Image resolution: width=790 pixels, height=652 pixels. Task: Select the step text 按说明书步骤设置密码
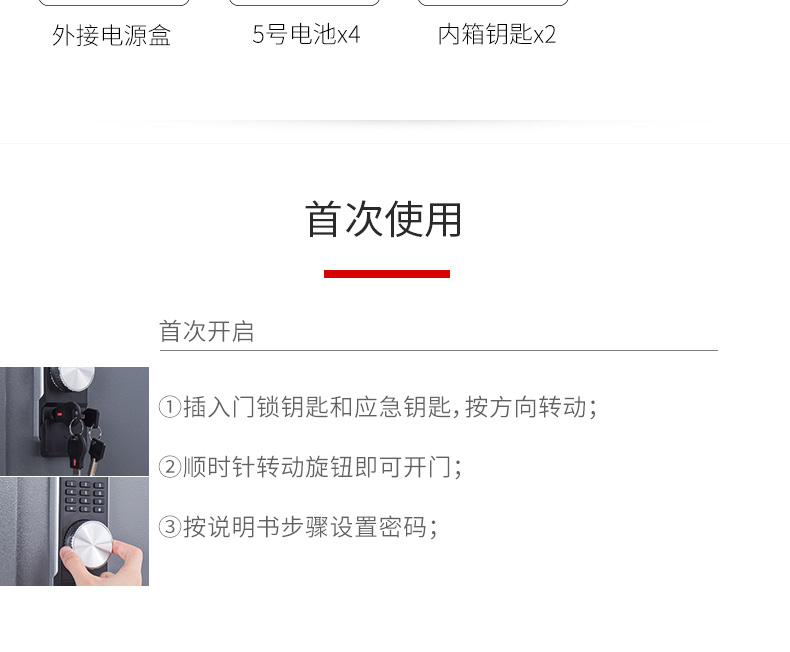(305, 527)
